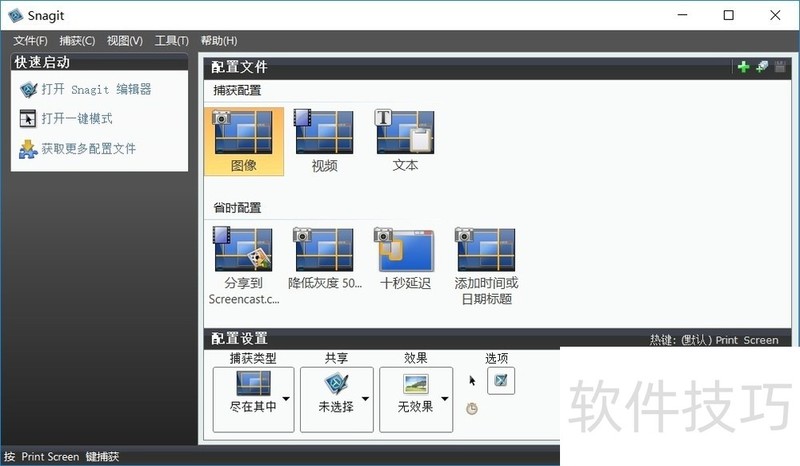Click the save profile disk icon

(x=780, y=67)
